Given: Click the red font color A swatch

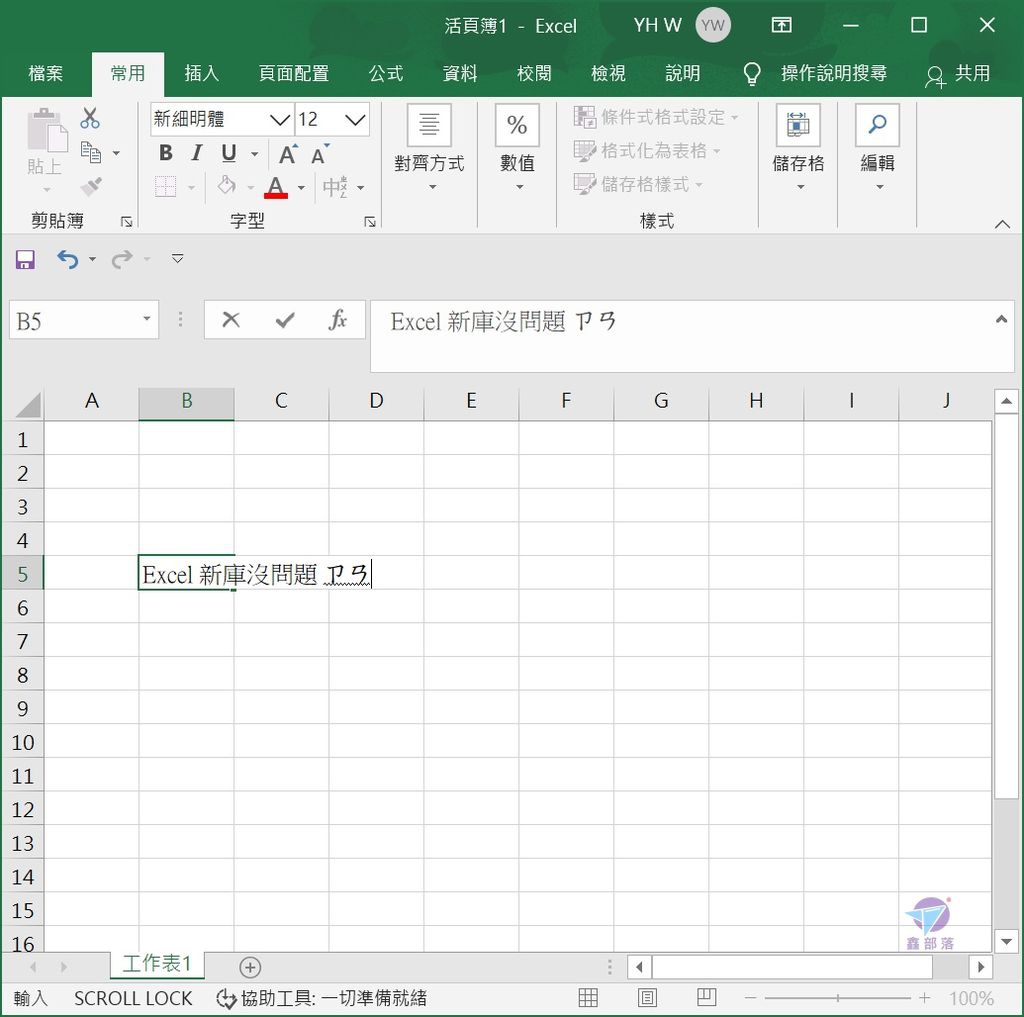Looking at the screenshot, I should click(276, 187).
